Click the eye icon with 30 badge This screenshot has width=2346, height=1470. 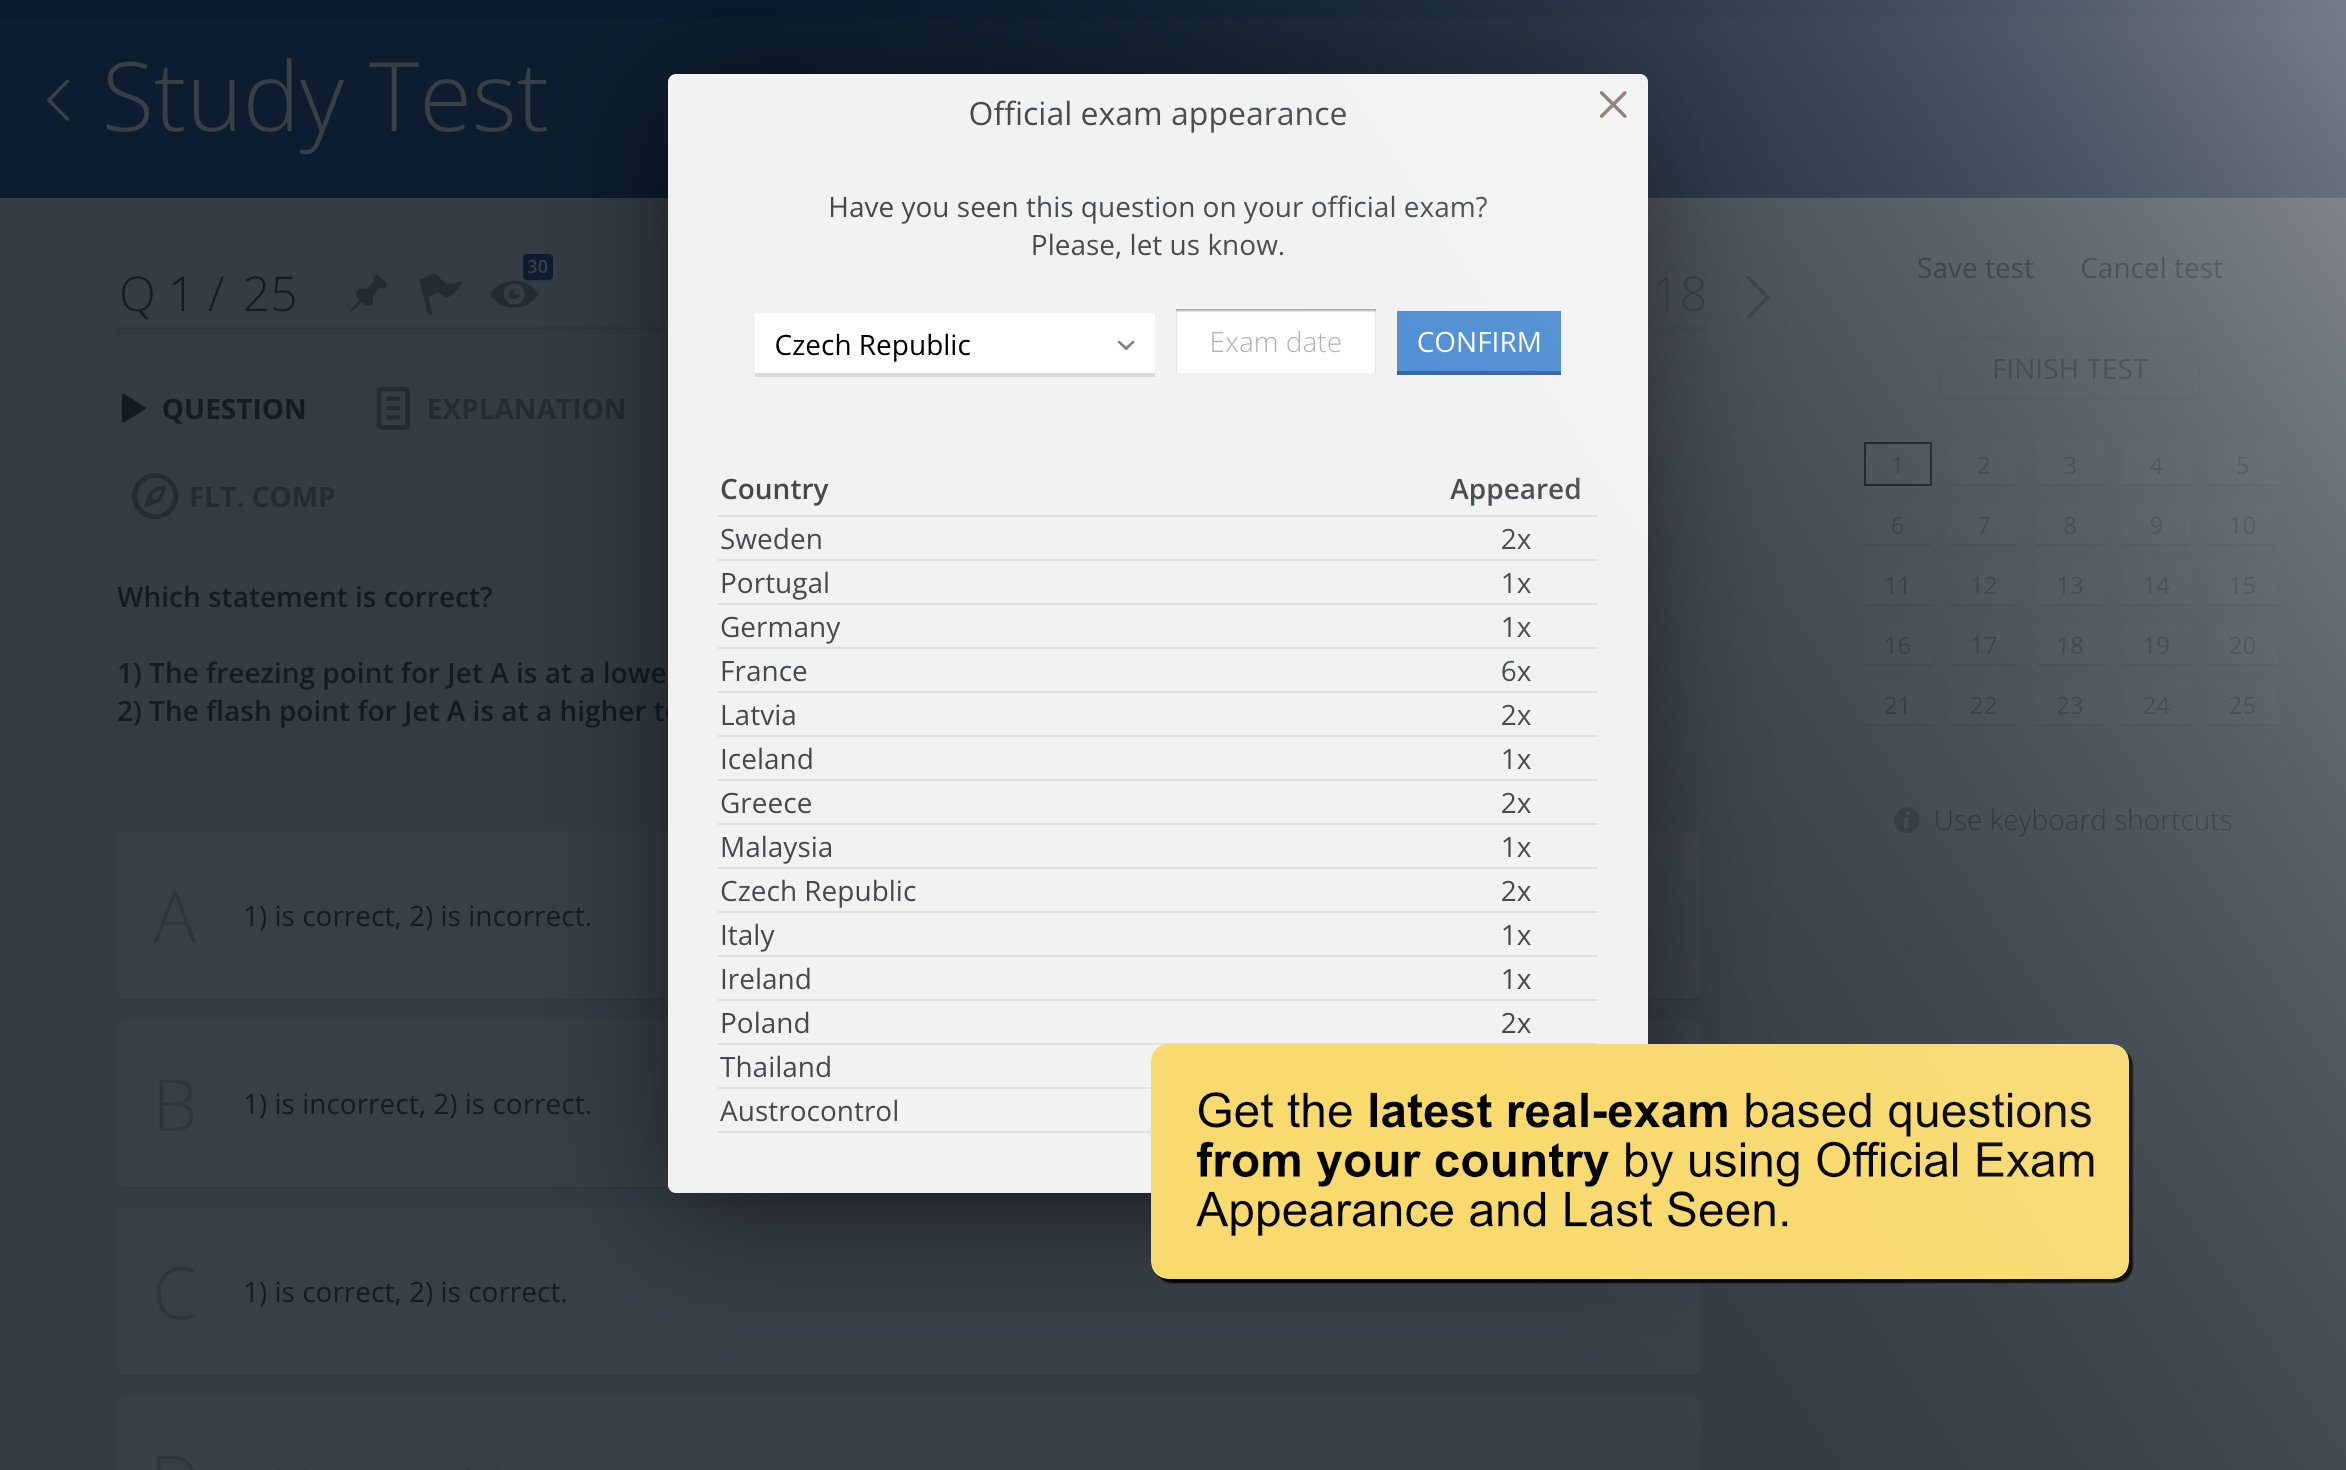(x=515, y=294)
